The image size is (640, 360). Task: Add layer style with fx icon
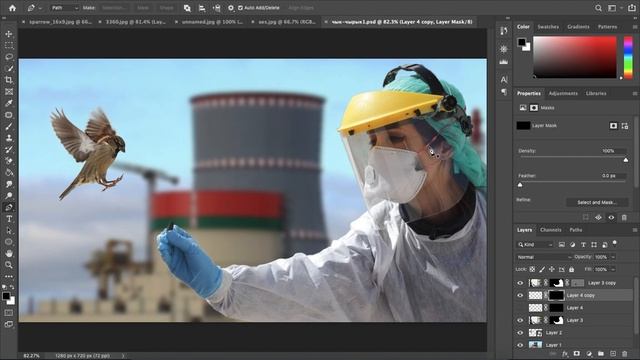pyautogui.click(x=565, y=354)
